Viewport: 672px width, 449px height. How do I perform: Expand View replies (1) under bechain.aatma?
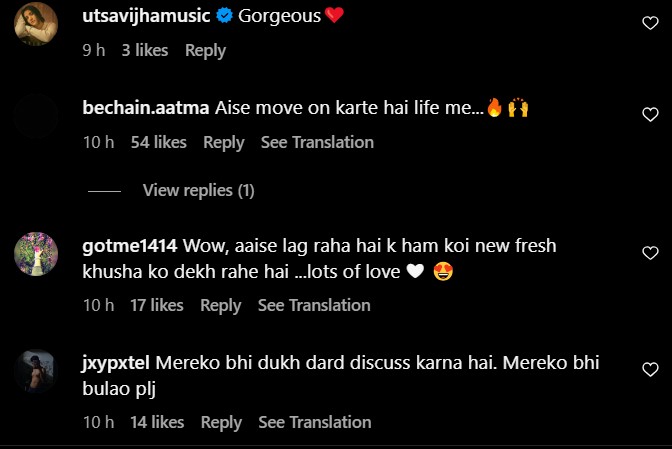198,190
